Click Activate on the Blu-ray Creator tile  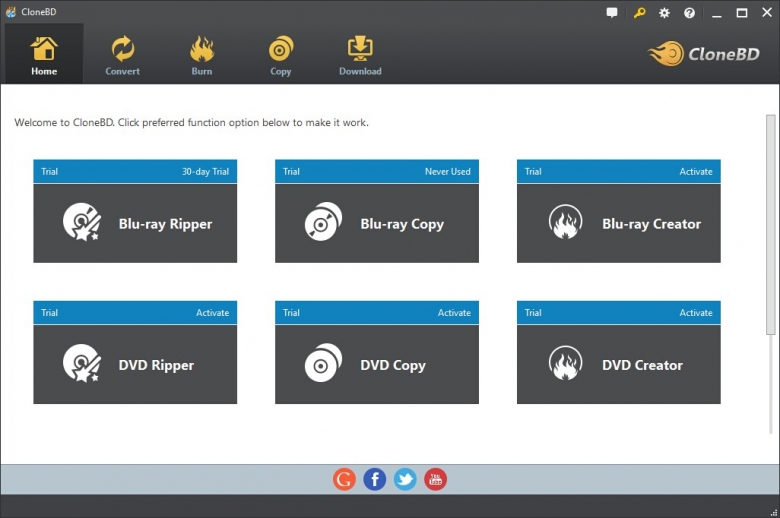tap(696, 172)
